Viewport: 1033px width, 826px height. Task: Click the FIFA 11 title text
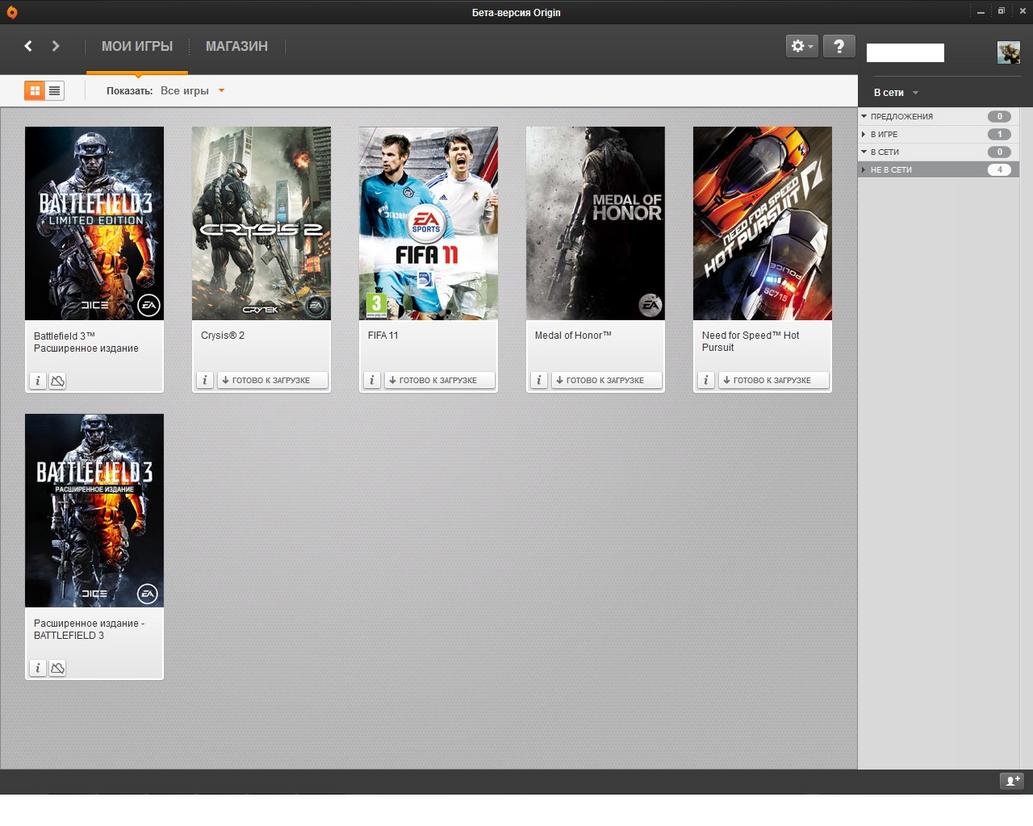(383, 335)
